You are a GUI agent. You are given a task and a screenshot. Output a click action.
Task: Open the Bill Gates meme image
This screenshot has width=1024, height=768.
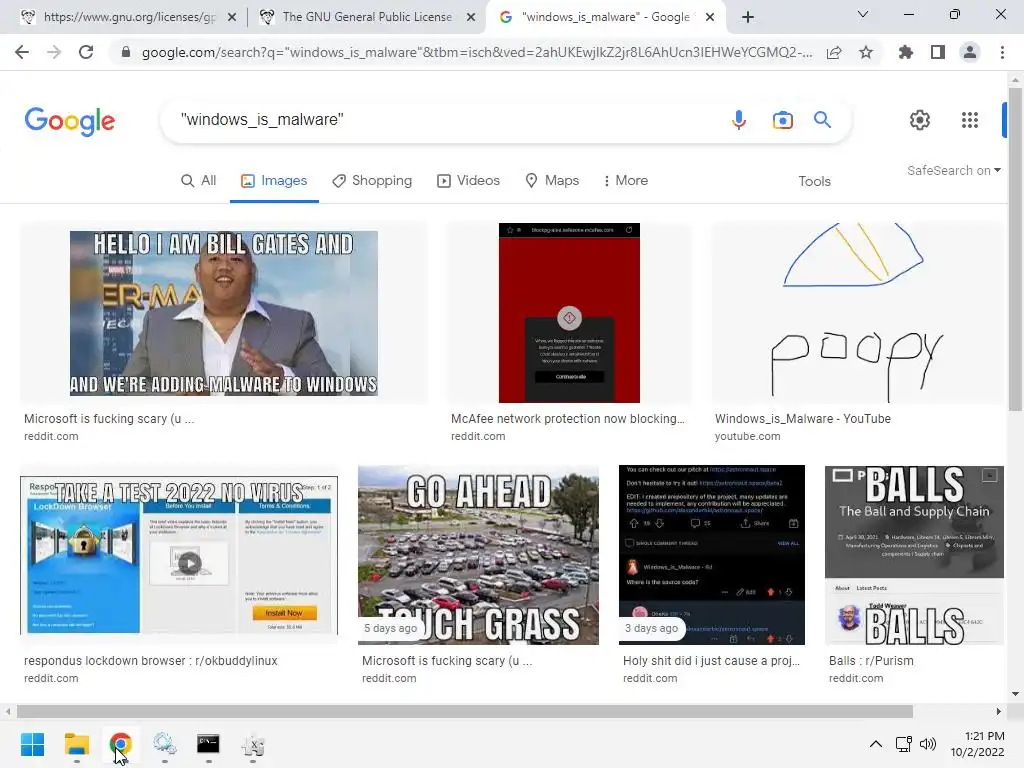tap(223, 313)
